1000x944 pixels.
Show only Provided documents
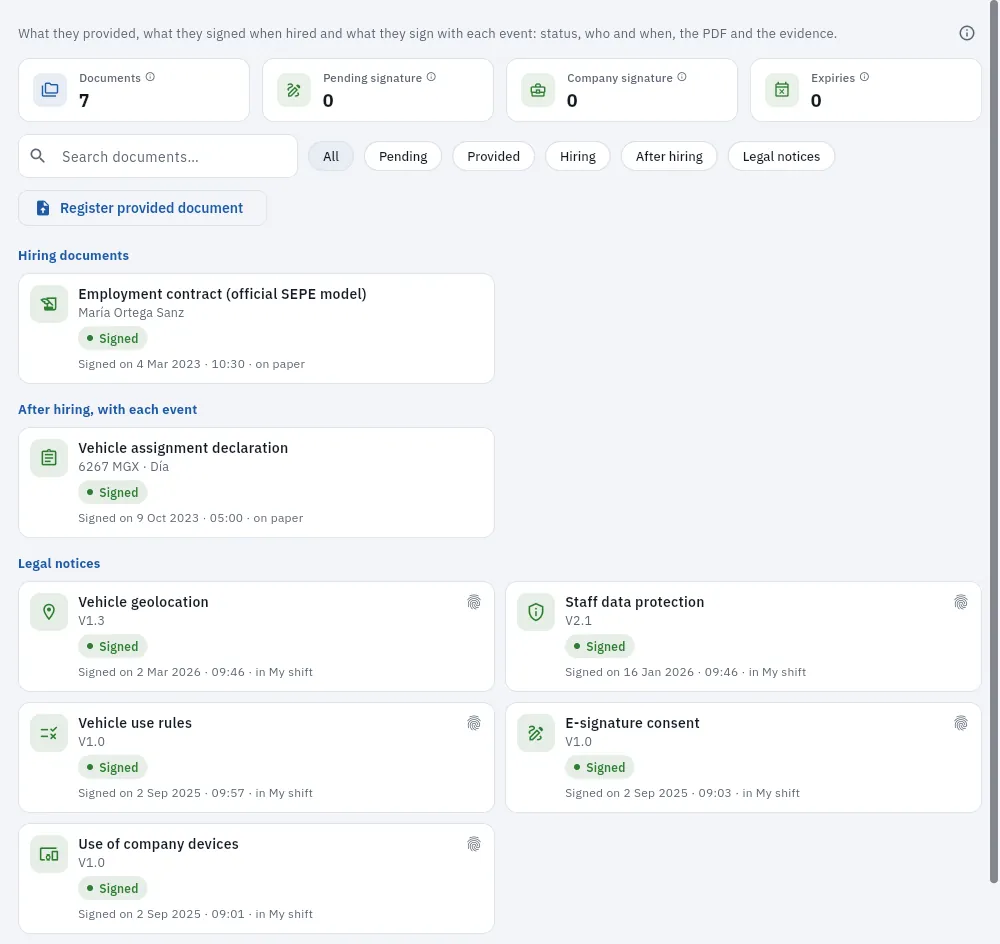(494, 156)
